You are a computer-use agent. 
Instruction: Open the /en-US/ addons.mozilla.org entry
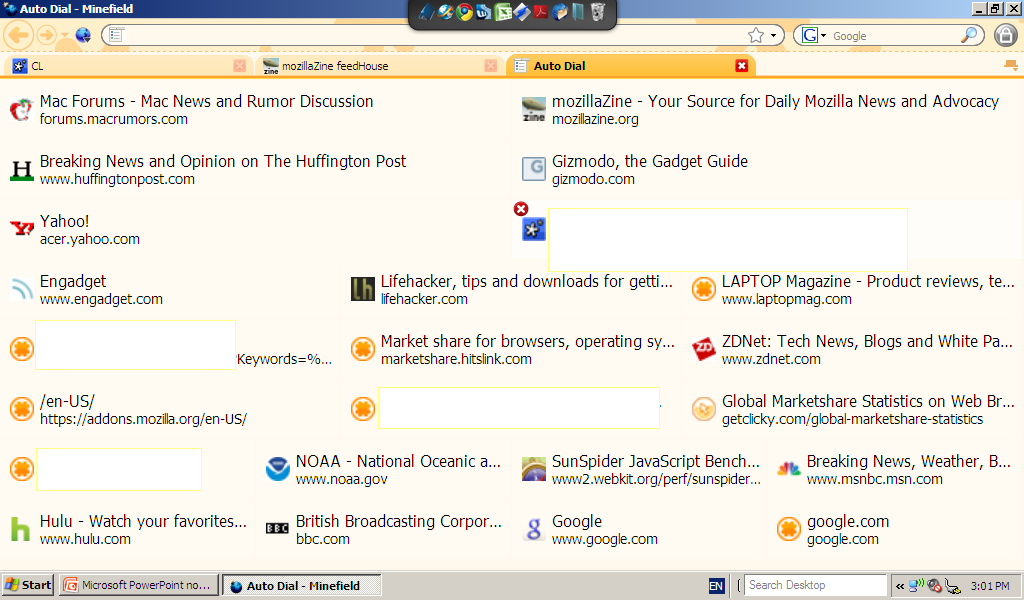(170, 409)
